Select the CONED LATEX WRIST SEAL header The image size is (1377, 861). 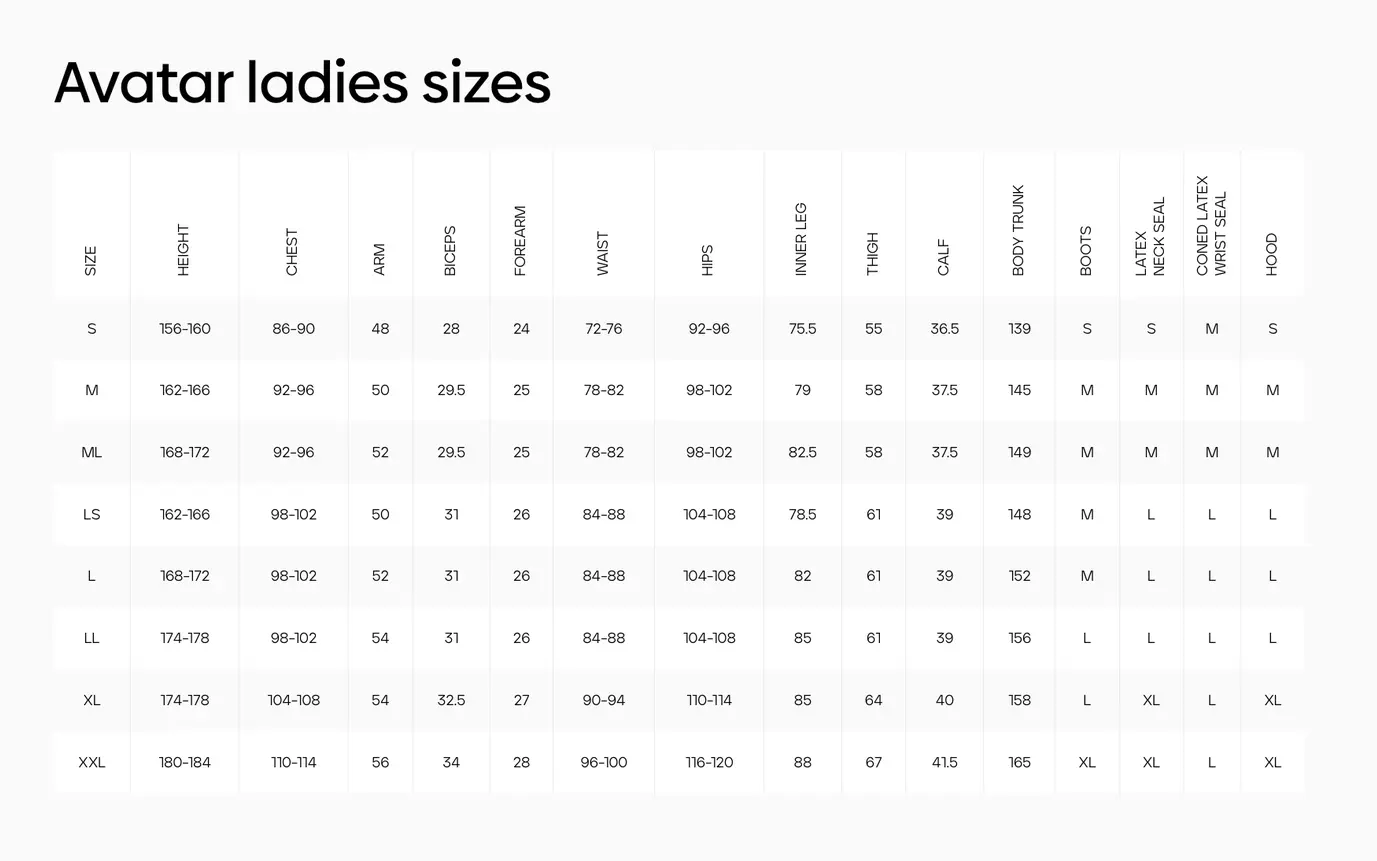(x=1211, y=226)
